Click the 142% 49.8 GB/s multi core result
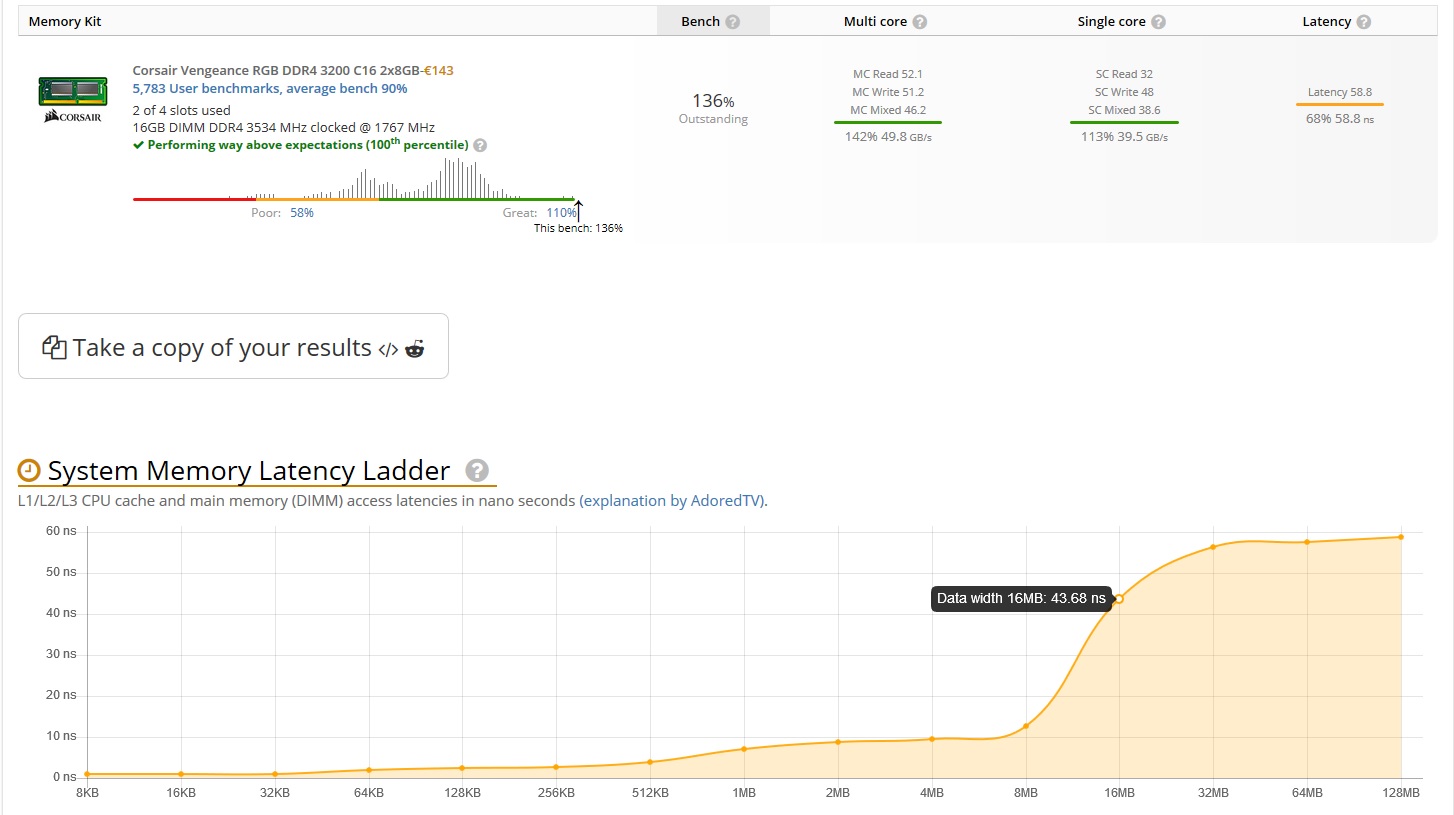The image size is (1454, 815). (888, 137)
